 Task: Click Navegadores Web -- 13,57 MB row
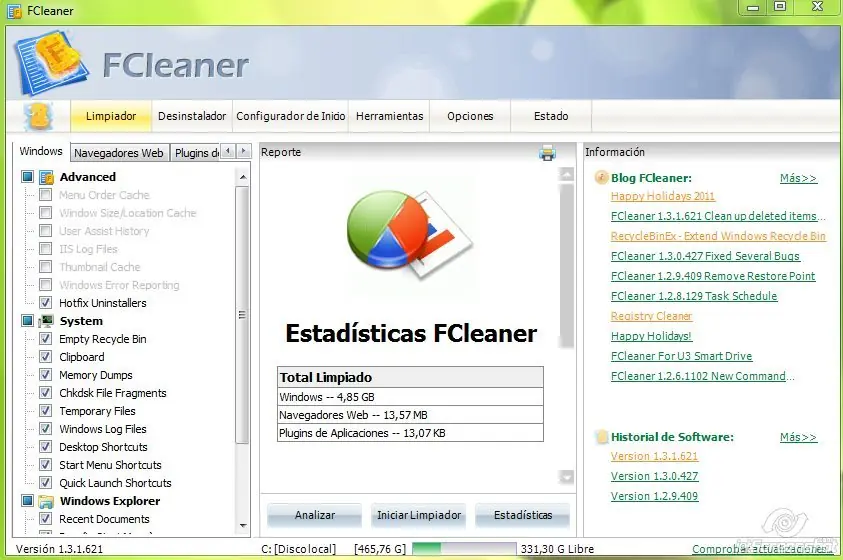410,415
